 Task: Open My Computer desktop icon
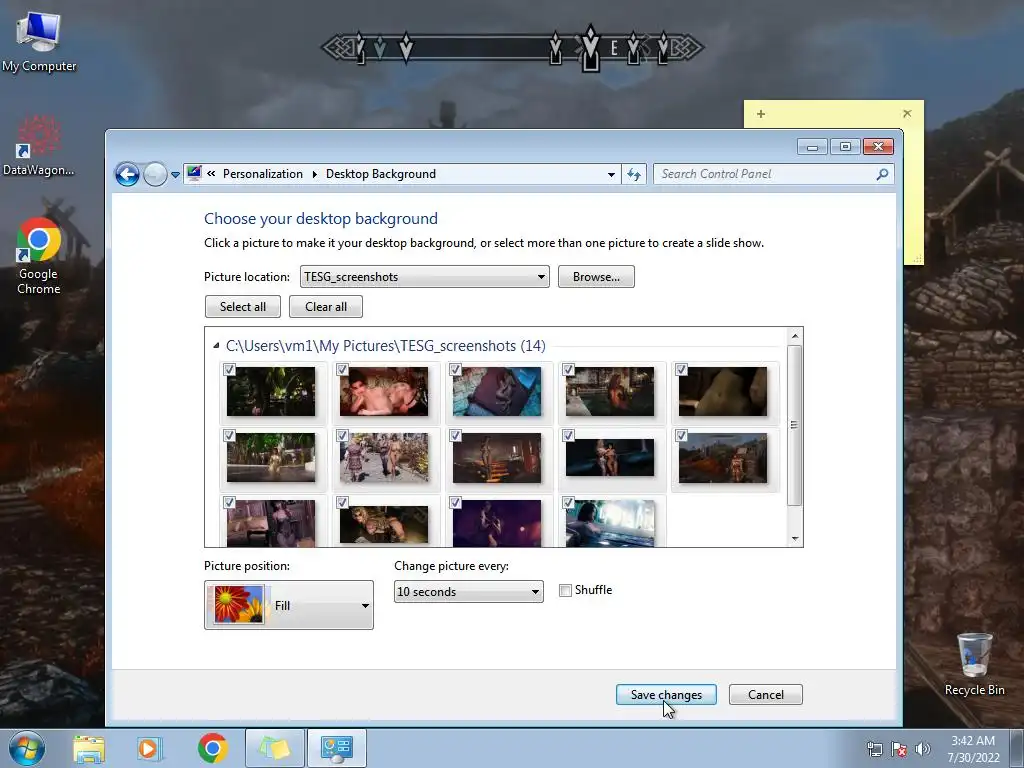coord(39,42)
